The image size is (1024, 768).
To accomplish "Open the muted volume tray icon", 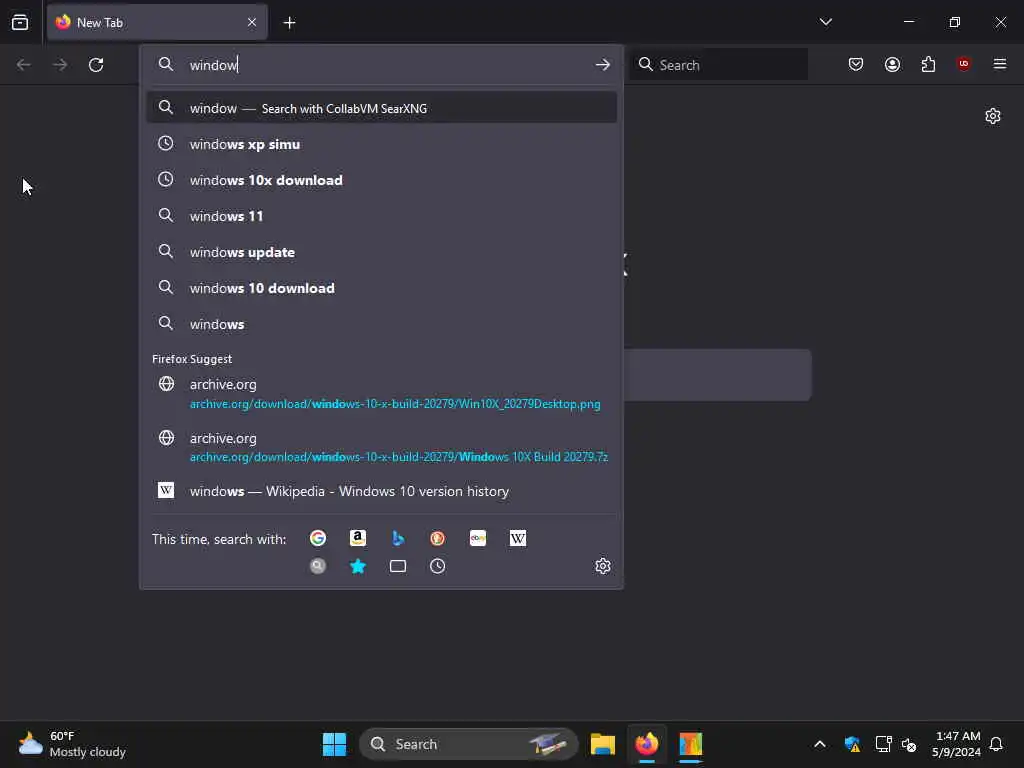I will (x=909, y=744).
